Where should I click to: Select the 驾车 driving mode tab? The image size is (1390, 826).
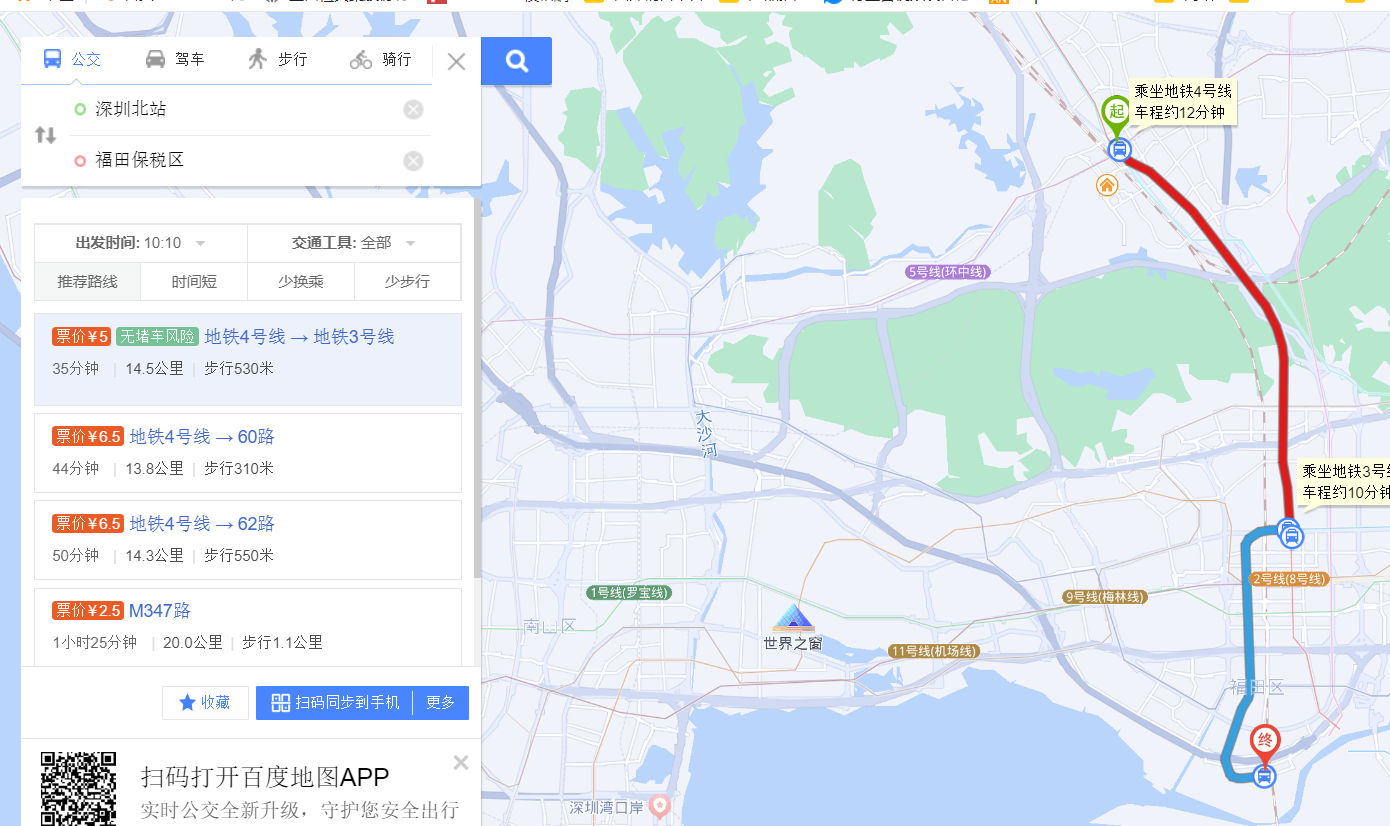tap(175, 60)
